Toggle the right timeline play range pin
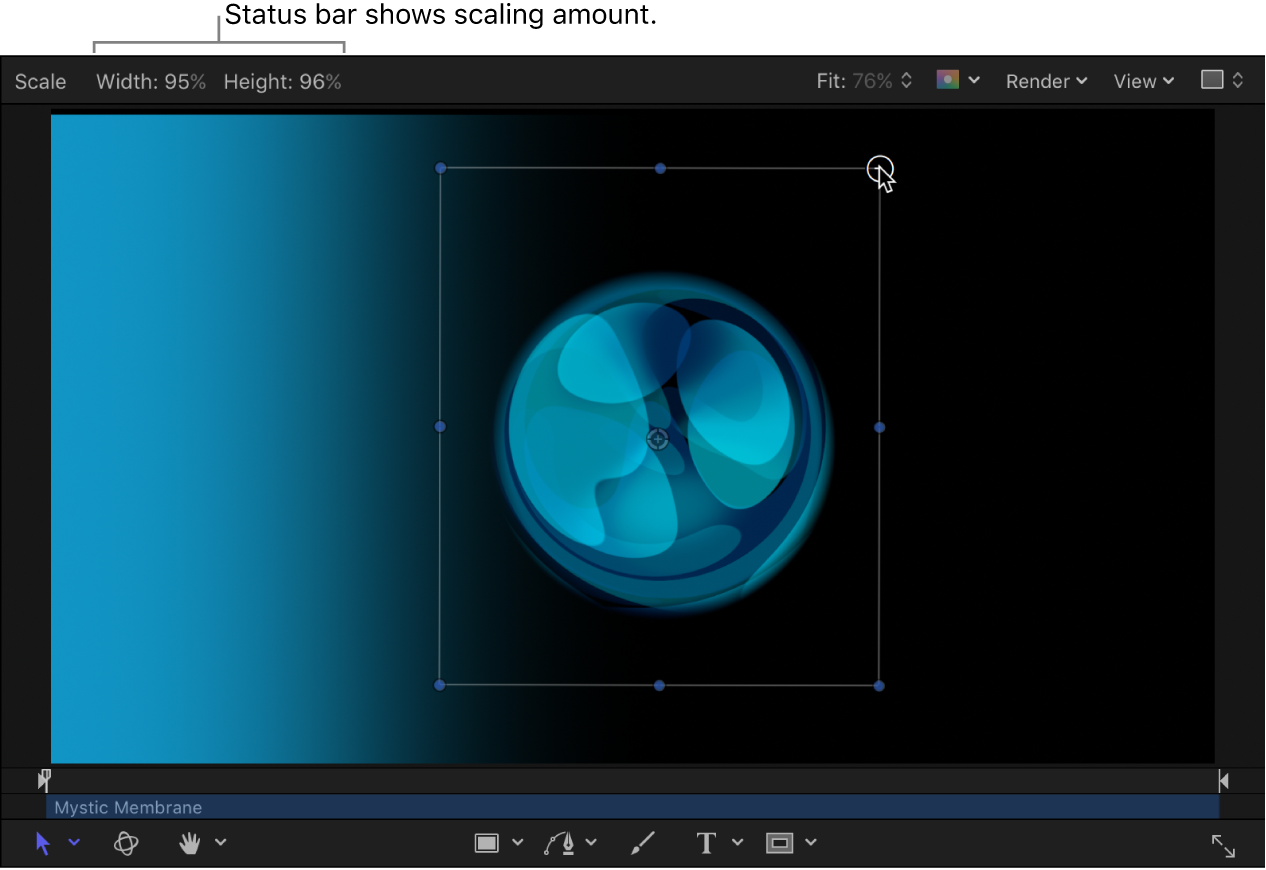This screenshot has height=870, width=1266. [x=1223, y=779]
